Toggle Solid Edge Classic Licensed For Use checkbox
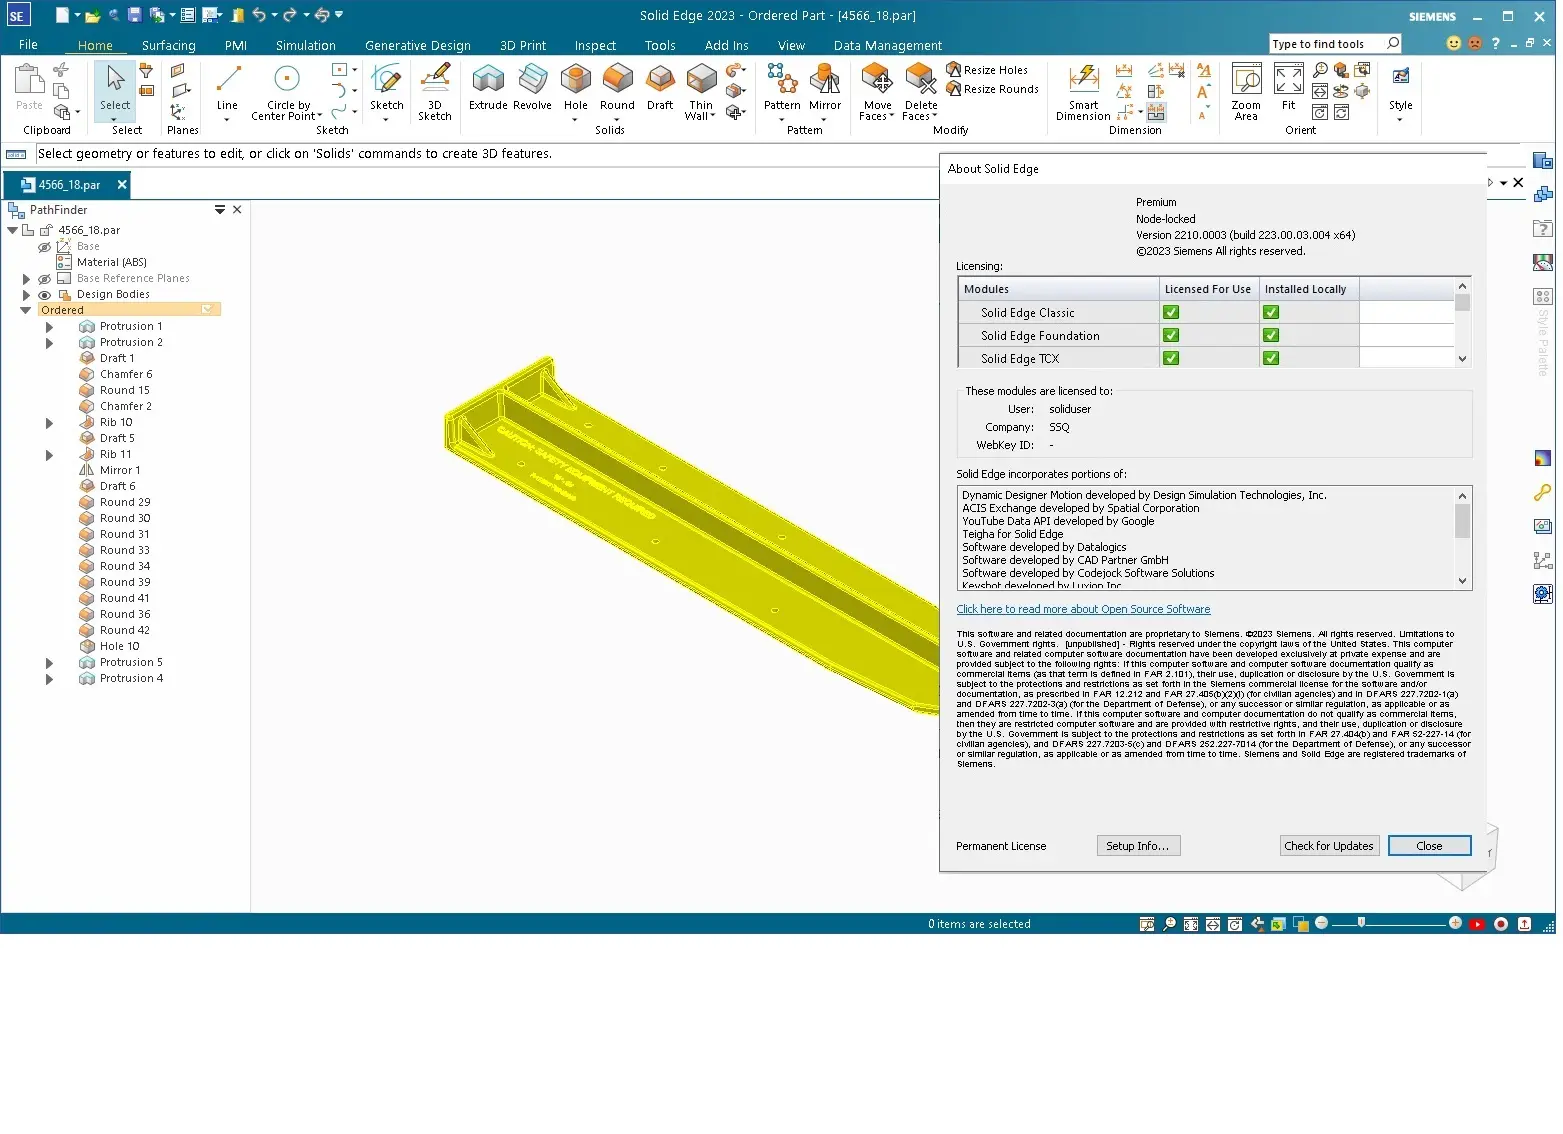The height and width of the screenshot is (1134, 1563). (x=1171, y=313)
